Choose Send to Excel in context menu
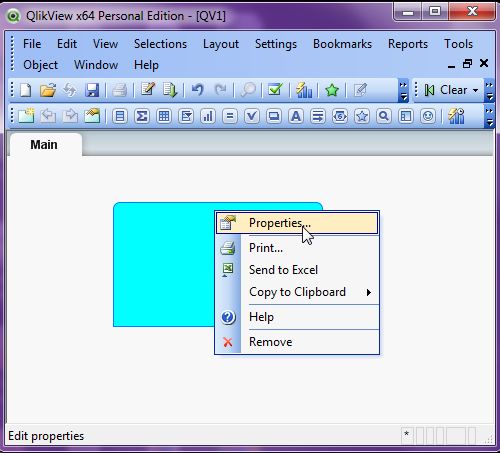 click(297, 270)
